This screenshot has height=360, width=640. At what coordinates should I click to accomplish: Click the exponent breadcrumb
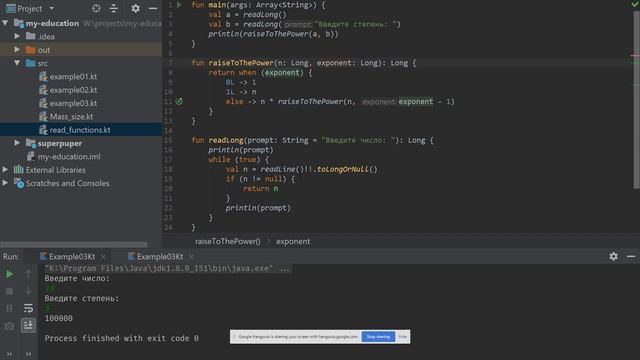point(293,241)
